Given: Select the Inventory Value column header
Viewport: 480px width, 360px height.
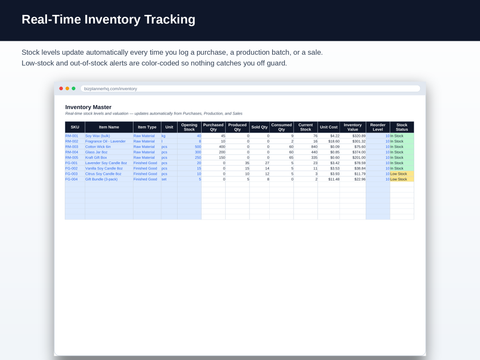Looking at the screenshot, I should (353, 127).
